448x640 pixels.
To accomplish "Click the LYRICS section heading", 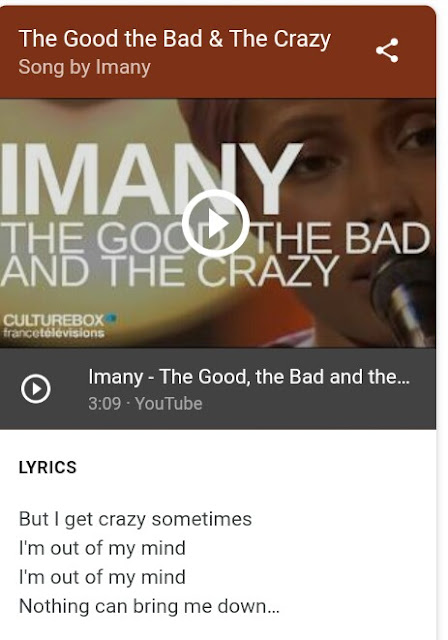I will (48, 467).
